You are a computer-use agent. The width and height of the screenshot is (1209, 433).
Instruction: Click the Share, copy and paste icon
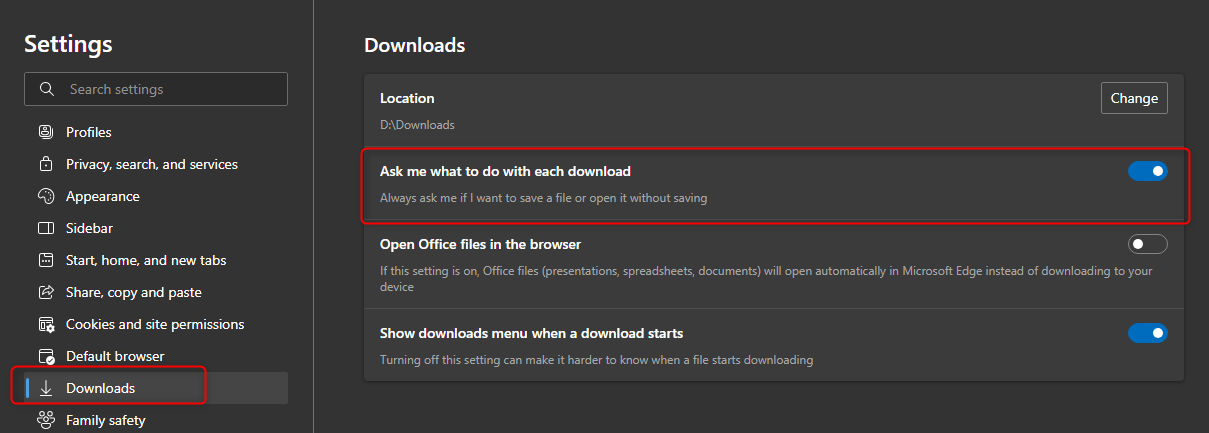46,292
